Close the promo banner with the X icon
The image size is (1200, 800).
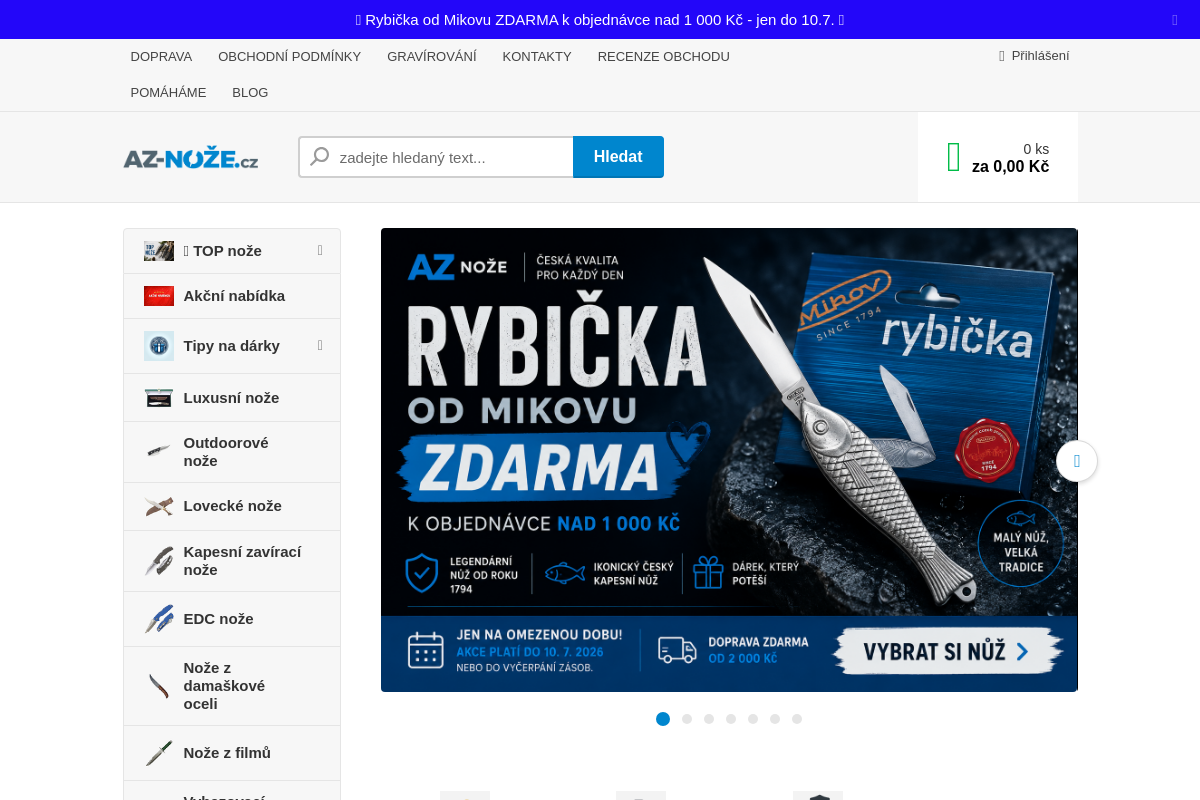(1175, 20)
